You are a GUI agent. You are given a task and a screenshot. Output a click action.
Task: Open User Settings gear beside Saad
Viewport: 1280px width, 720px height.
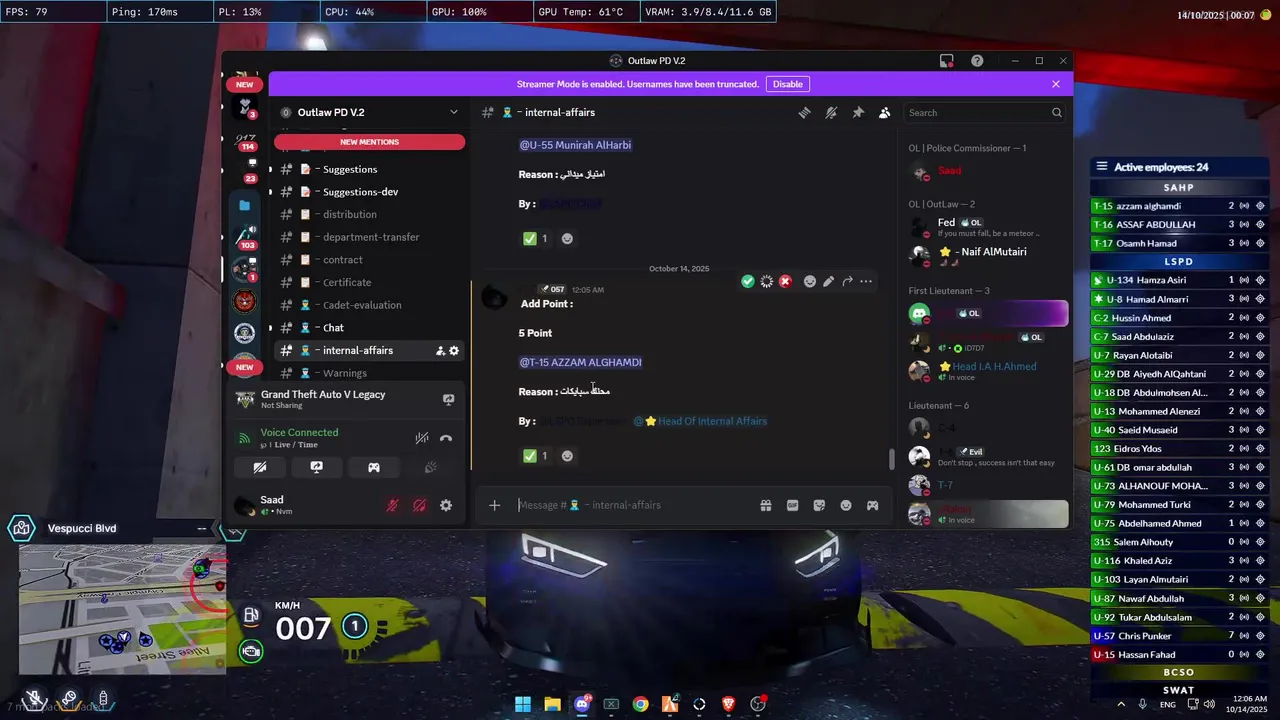pyautogui.click(x=446, y=505)
